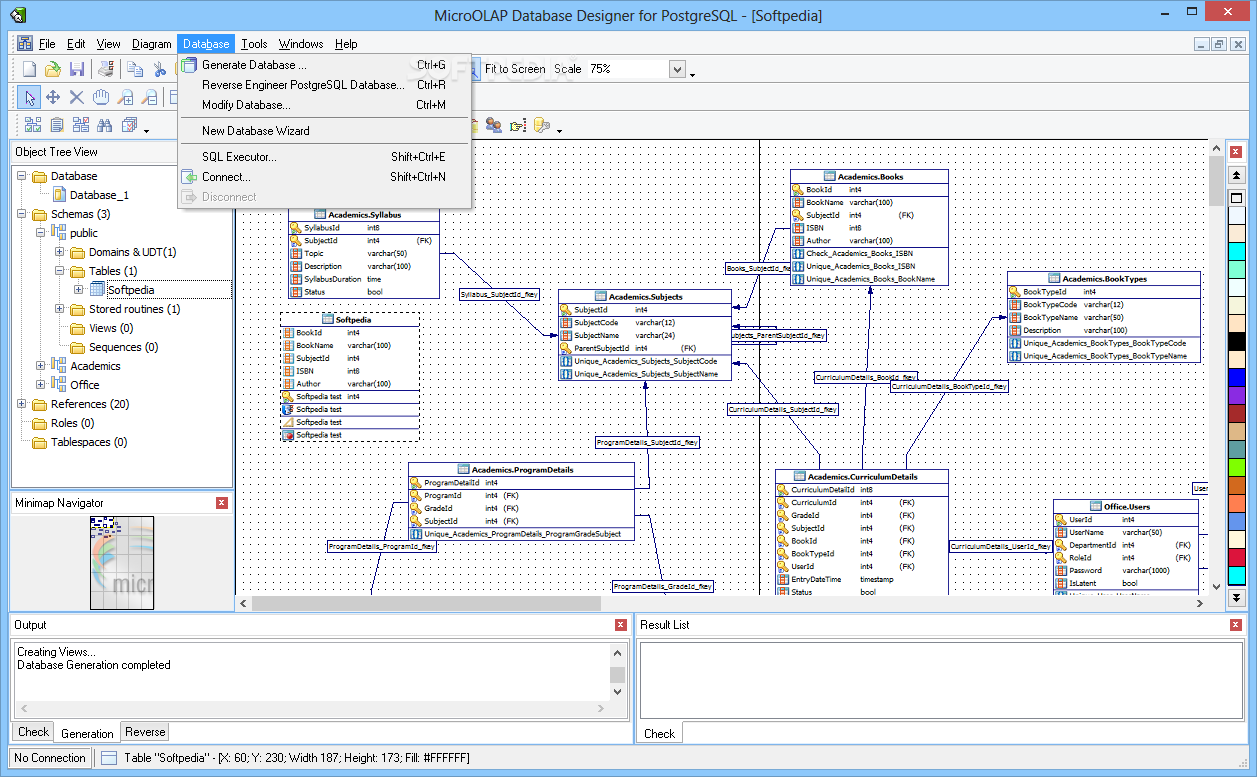Viewport: 1257px width, 777px height.
Task: Click the minimap navigator thumbnail
Action: tap(122, 563)
